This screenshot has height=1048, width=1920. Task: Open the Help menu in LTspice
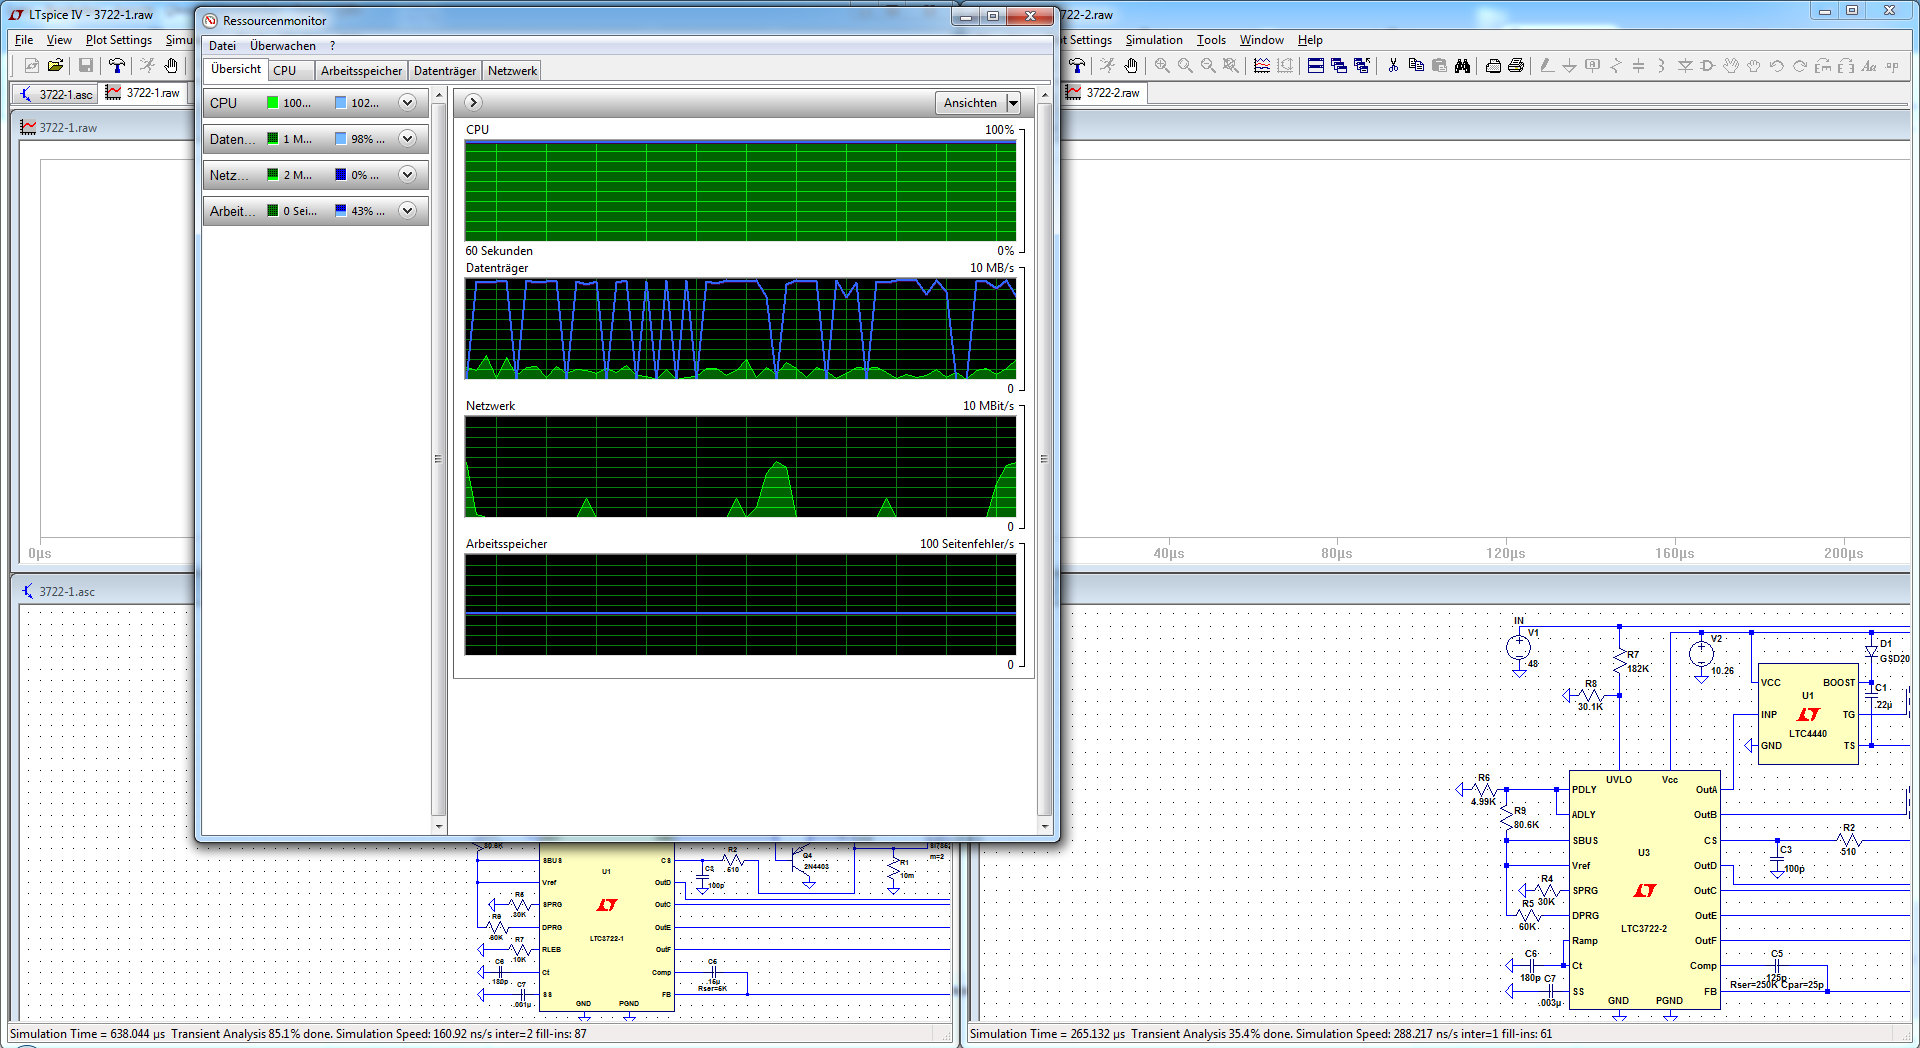[1310, 40]
